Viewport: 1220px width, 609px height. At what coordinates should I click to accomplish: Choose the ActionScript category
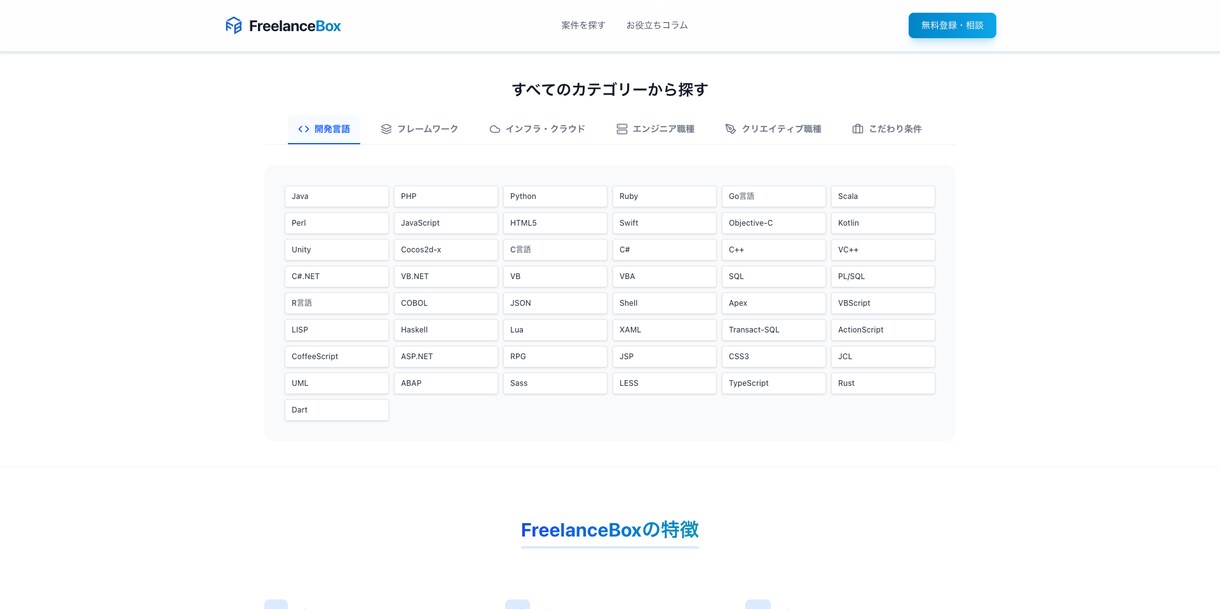click(883, 330)
